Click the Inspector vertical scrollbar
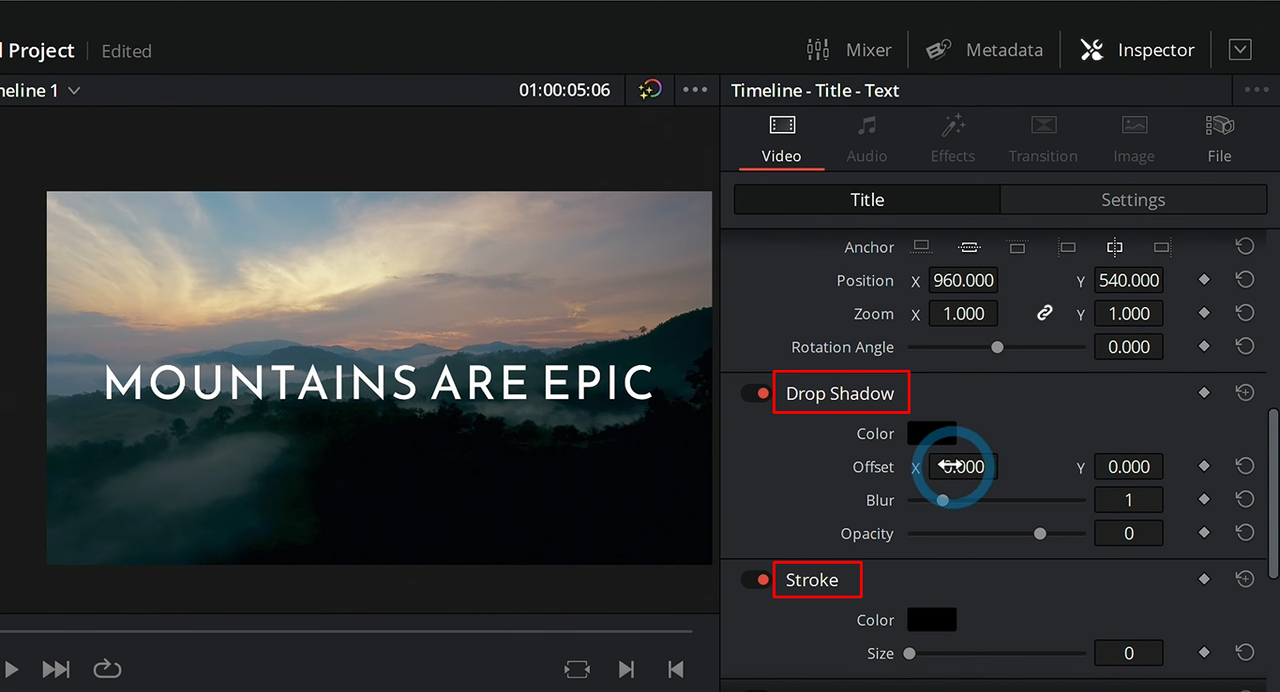 tap(1273, 492)
